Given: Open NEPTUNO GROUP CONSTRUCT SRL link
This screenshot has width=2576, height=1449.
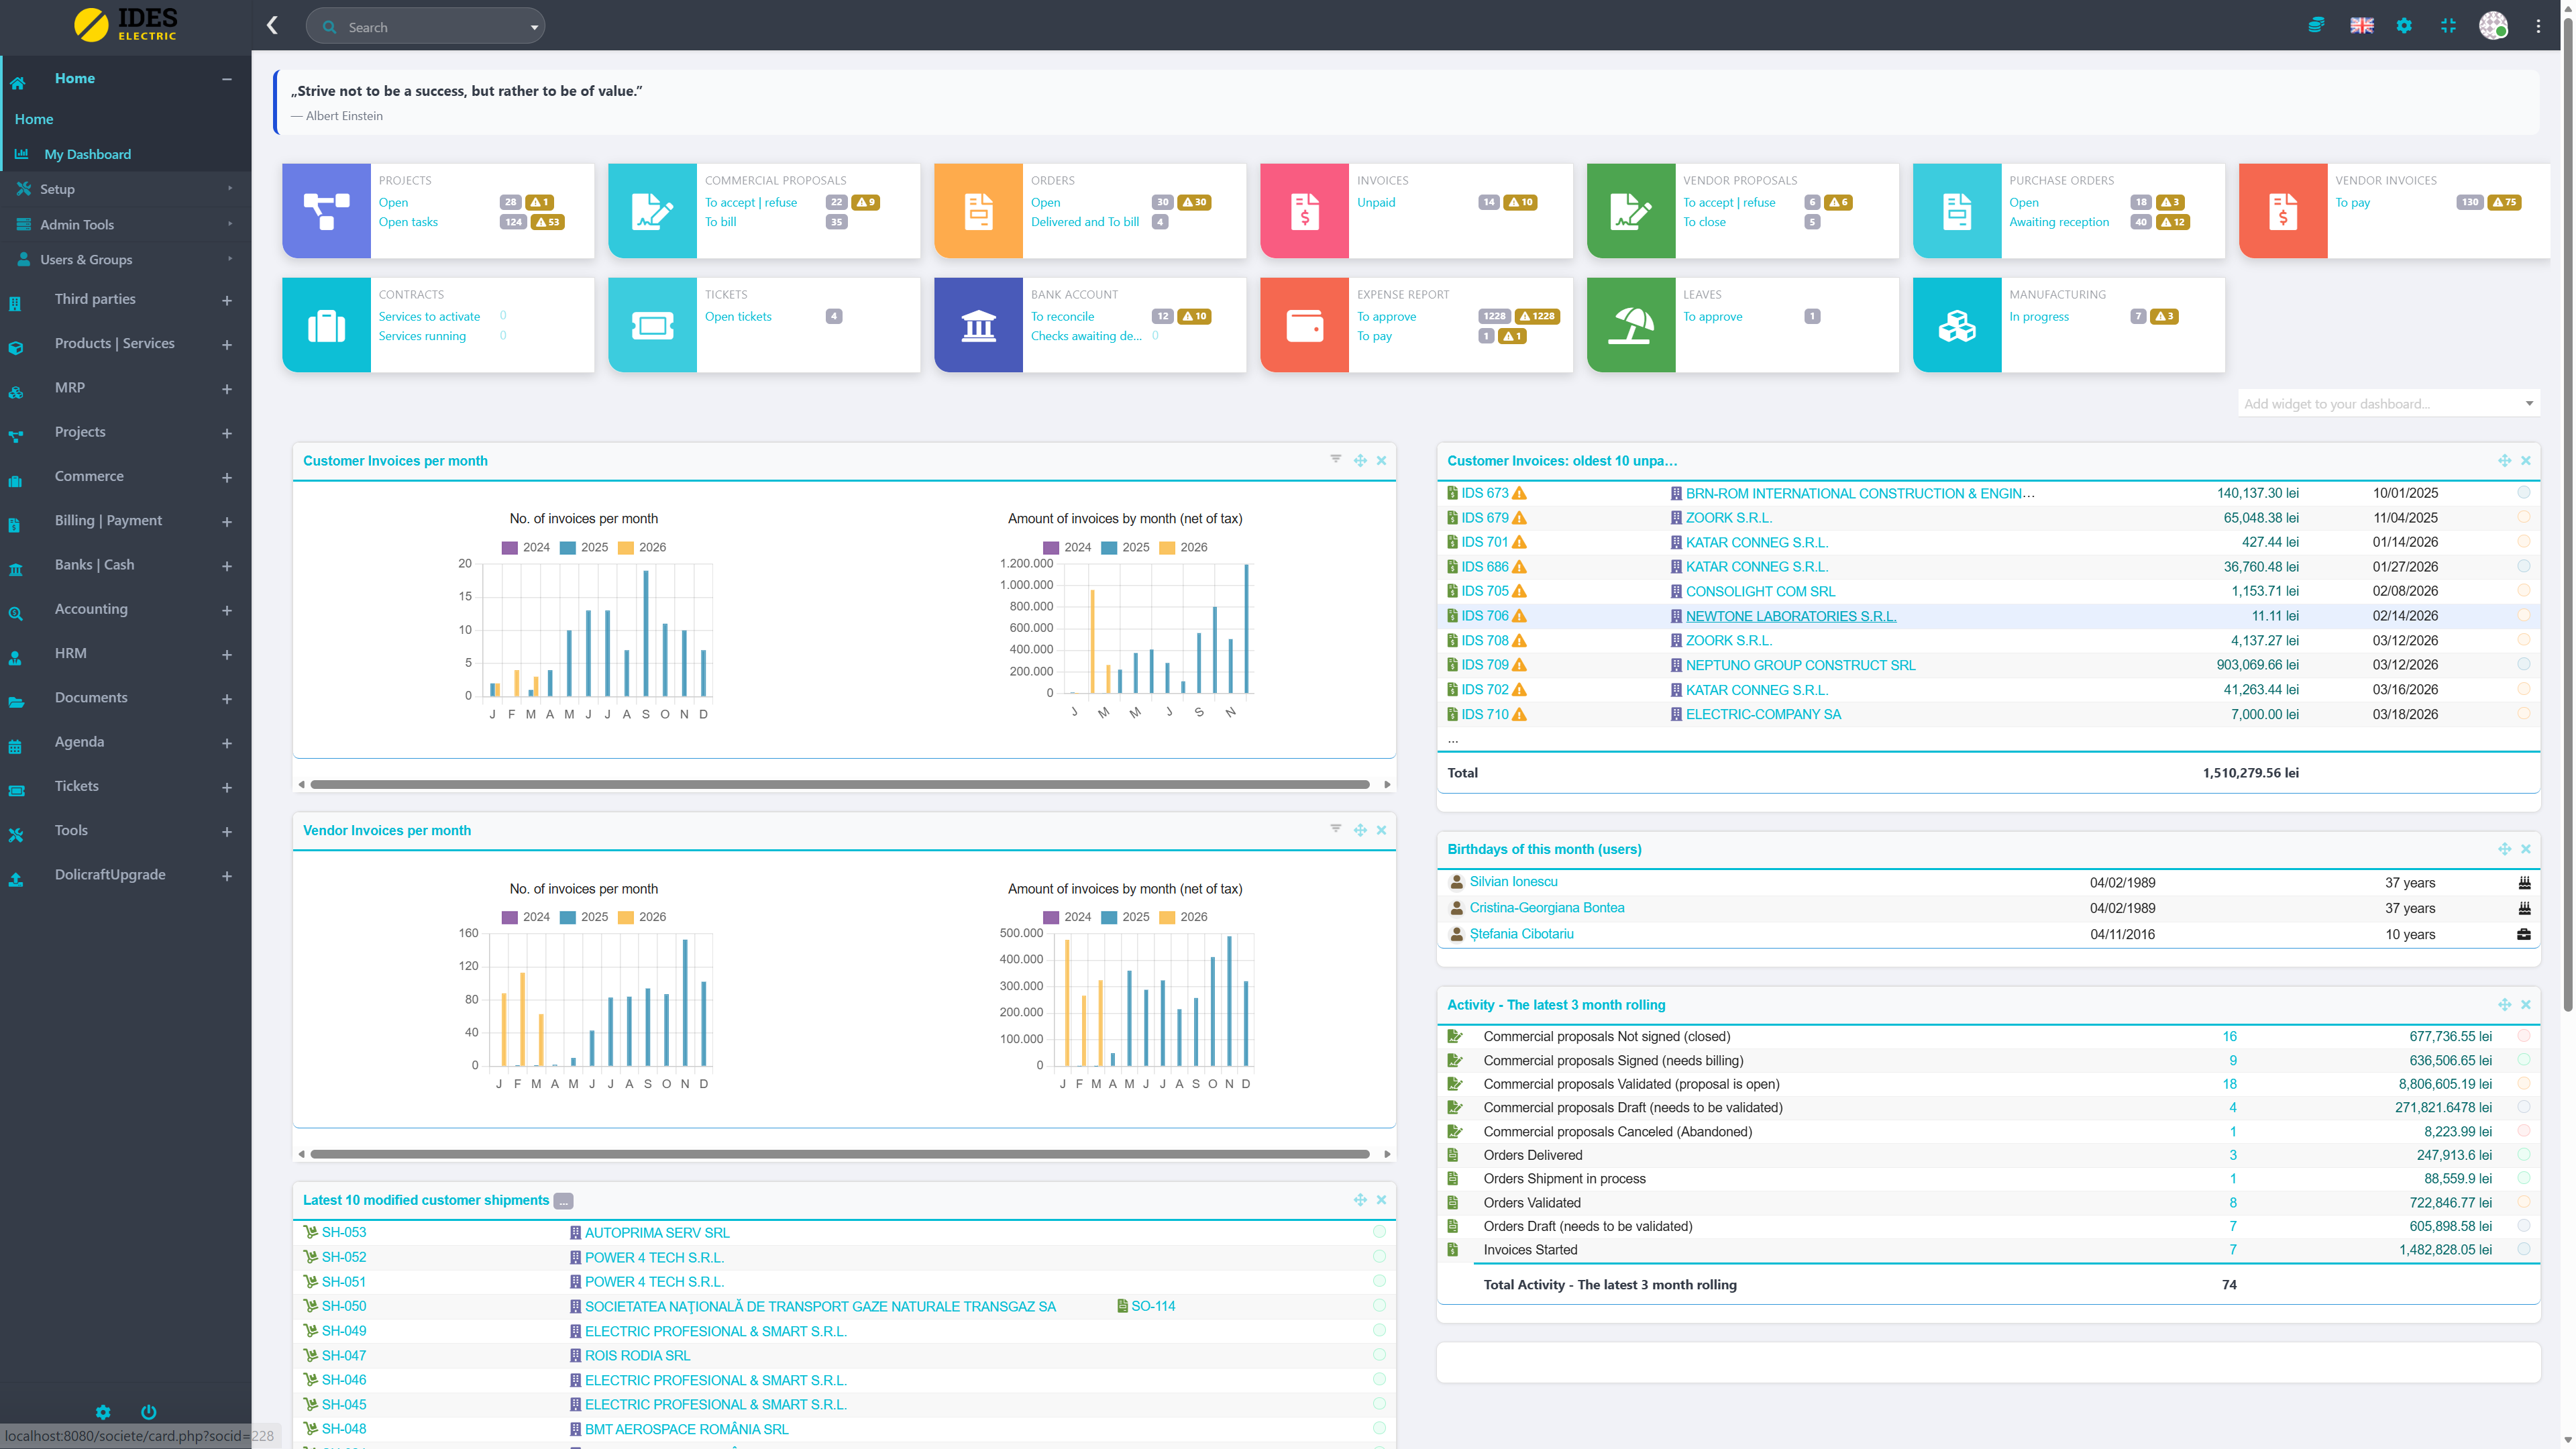Looking at the screenshot, I should (1800, 665).
